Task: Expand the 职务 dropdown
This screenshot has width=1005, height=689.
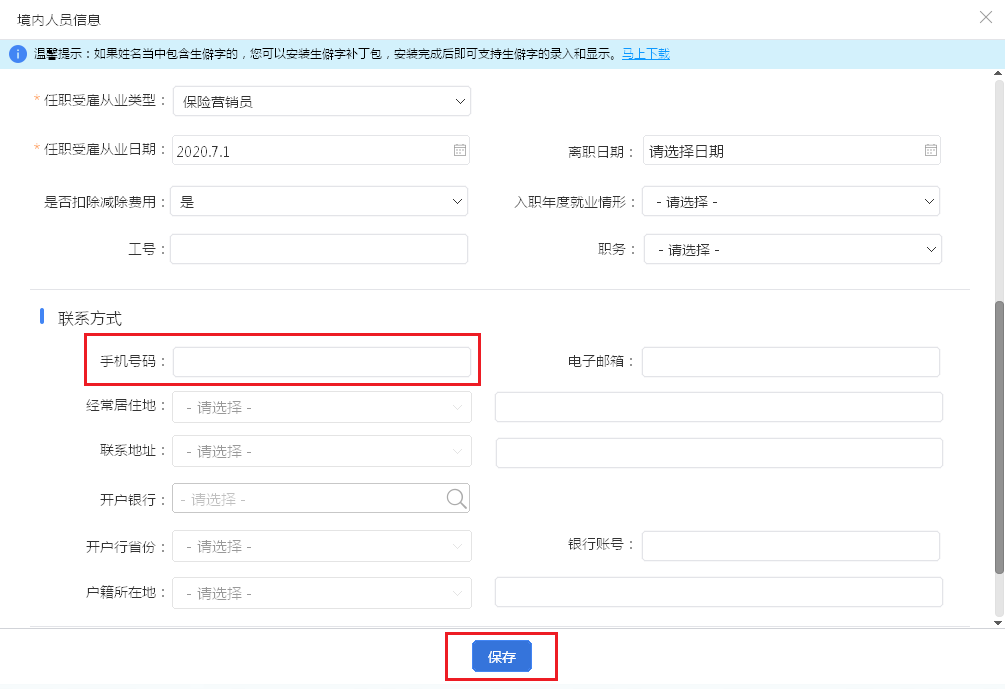Action: [793, 249]
